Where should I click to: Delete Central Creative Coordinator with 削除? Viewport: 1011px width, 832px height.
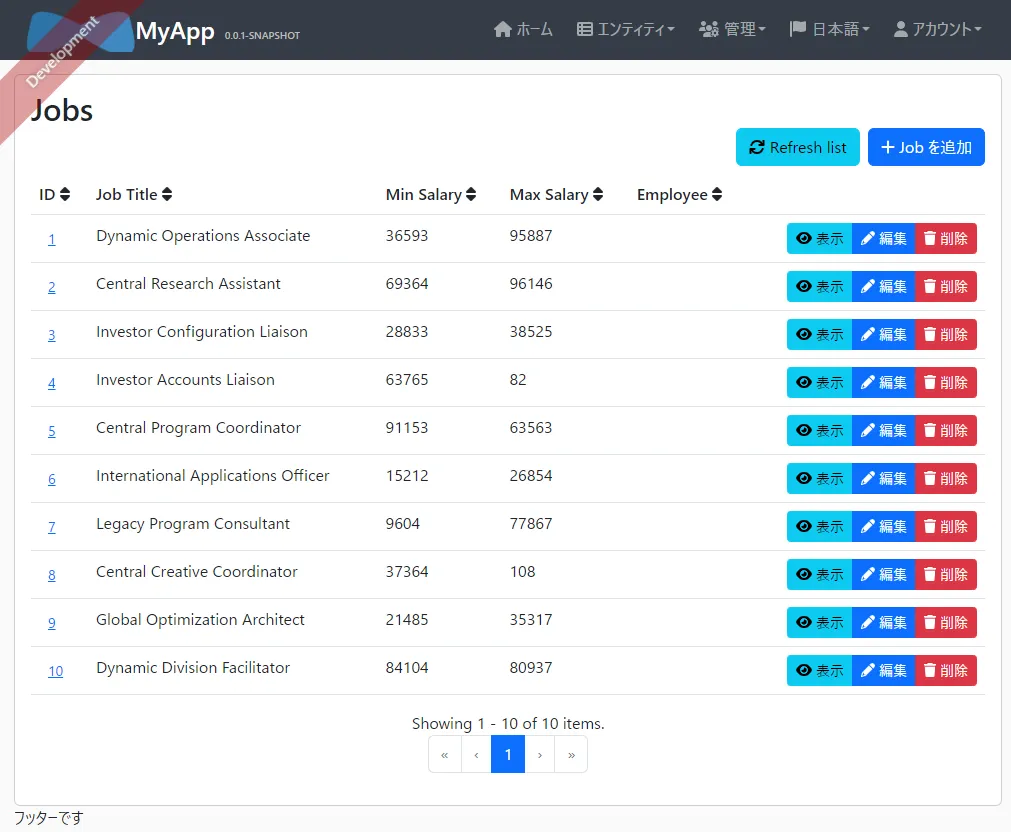point(946,575)
